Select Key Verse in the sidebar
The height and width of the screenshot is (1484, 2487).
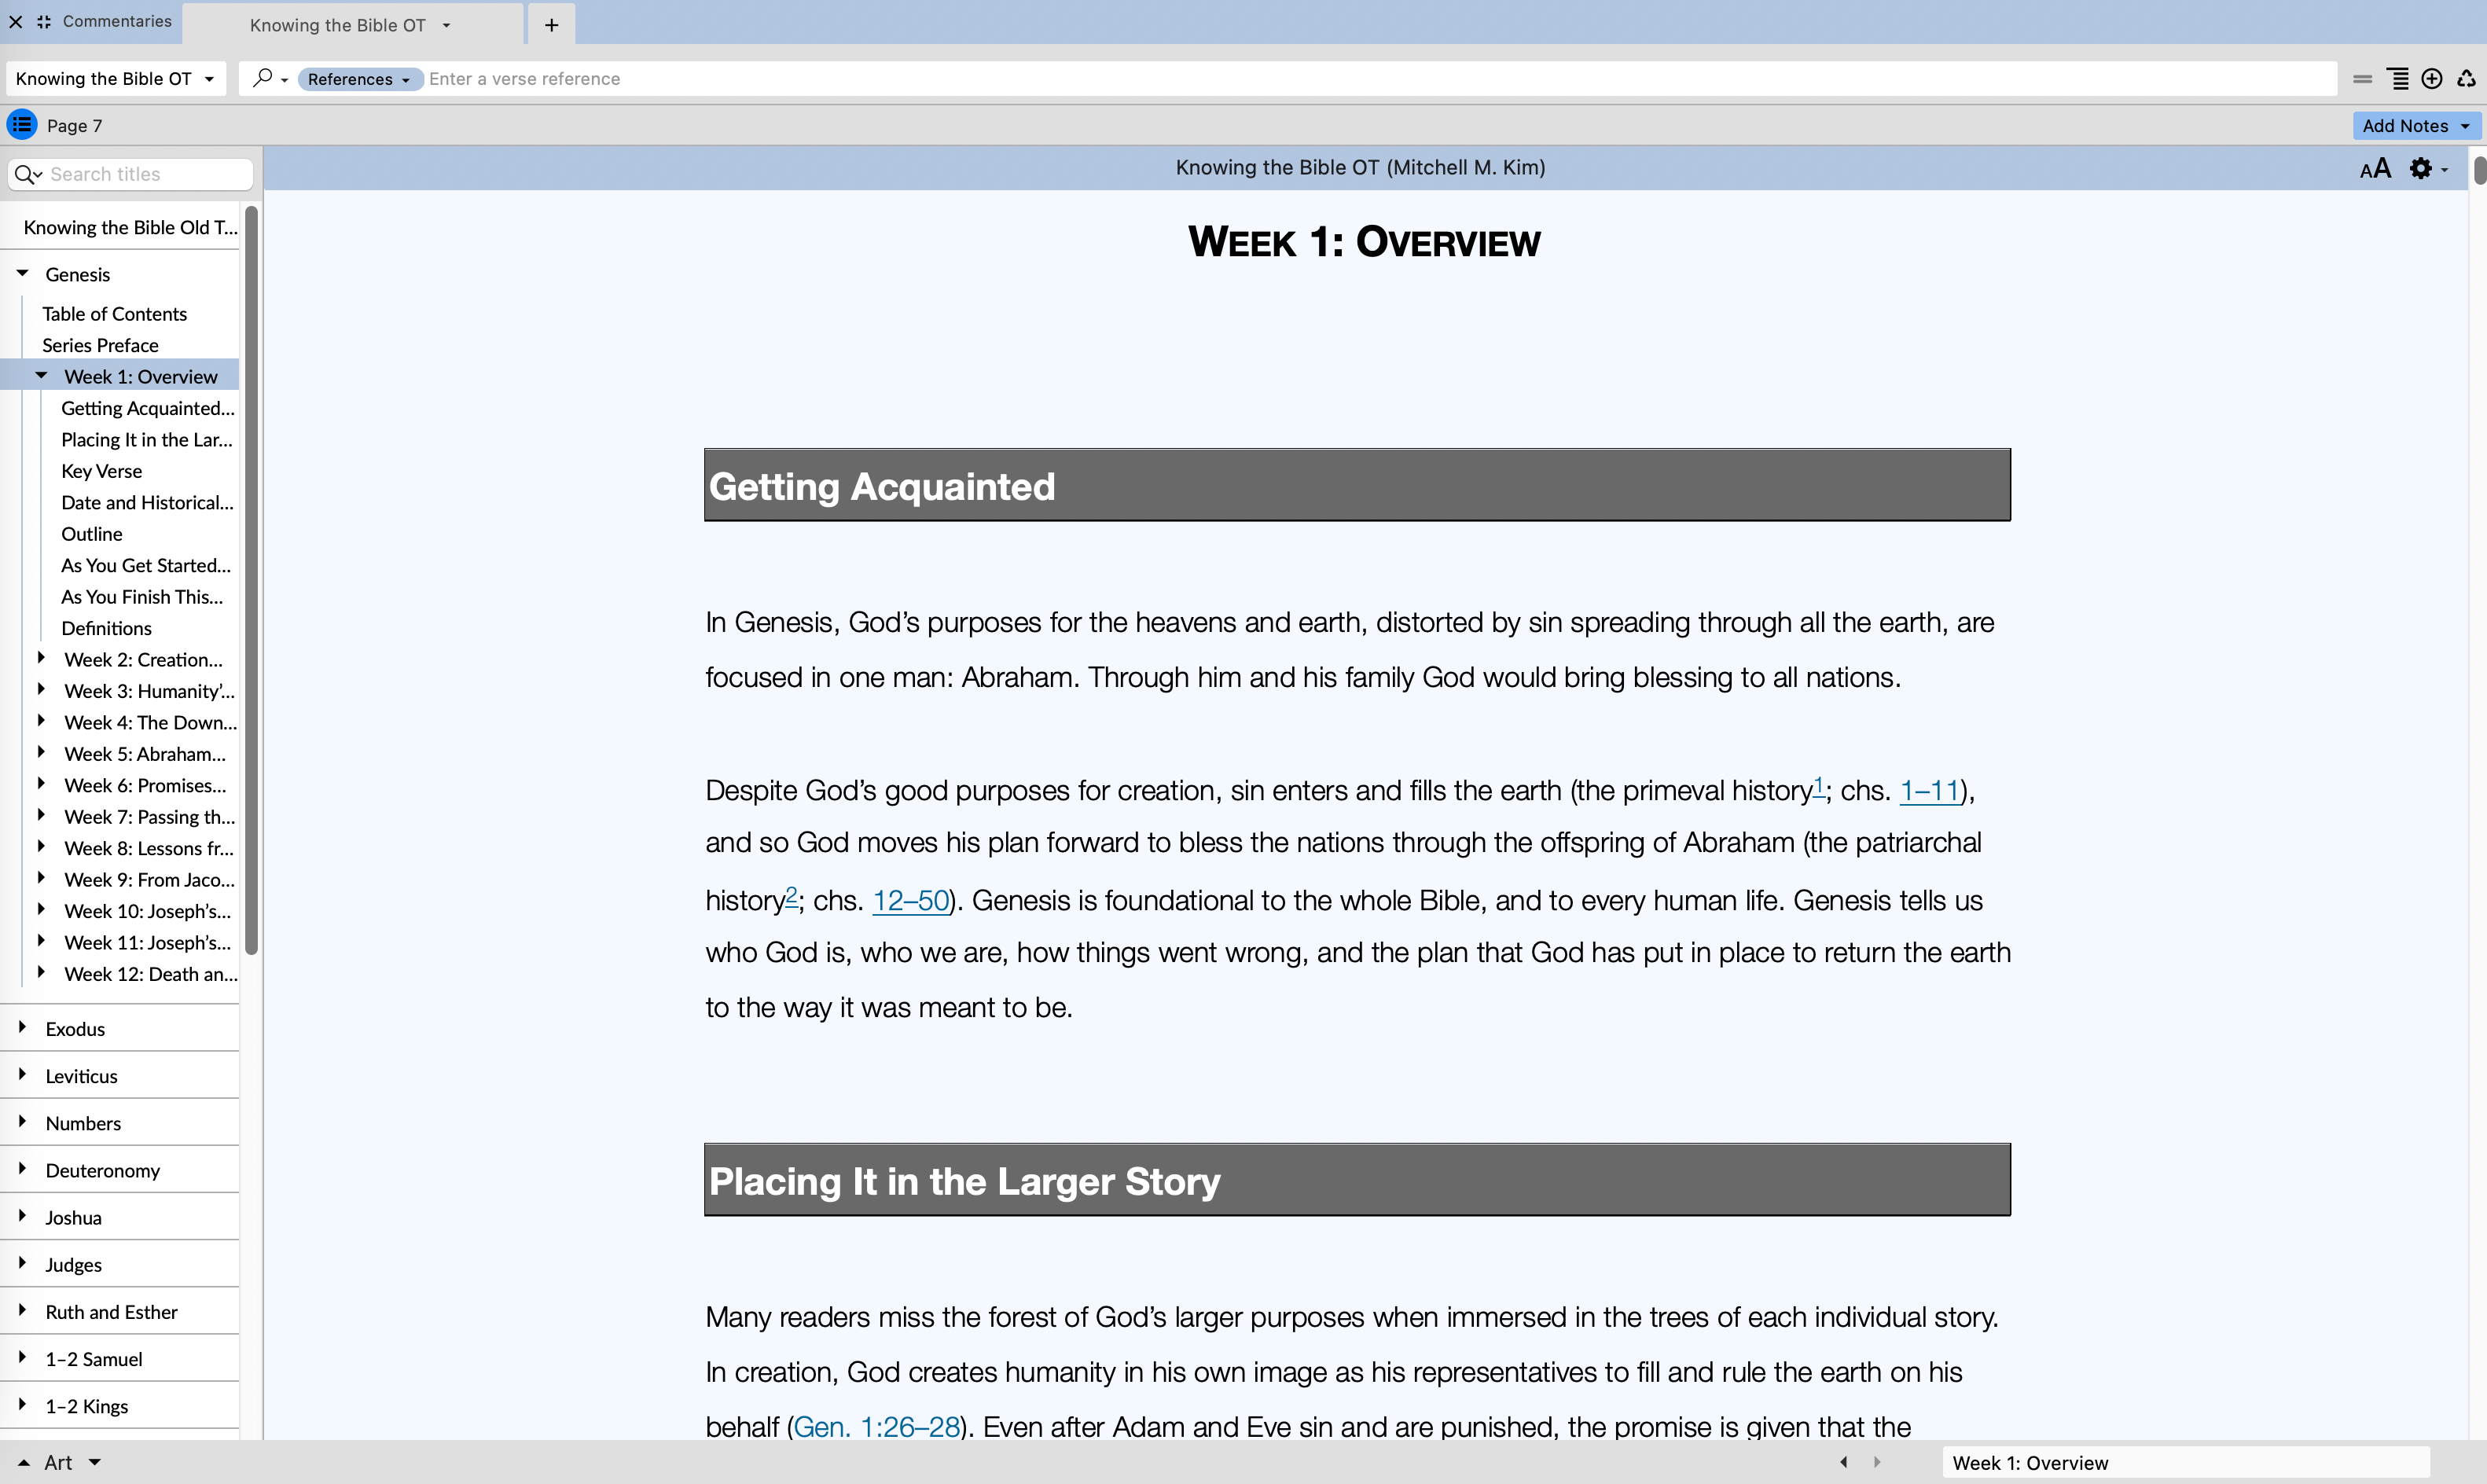(x=101, y=471)
